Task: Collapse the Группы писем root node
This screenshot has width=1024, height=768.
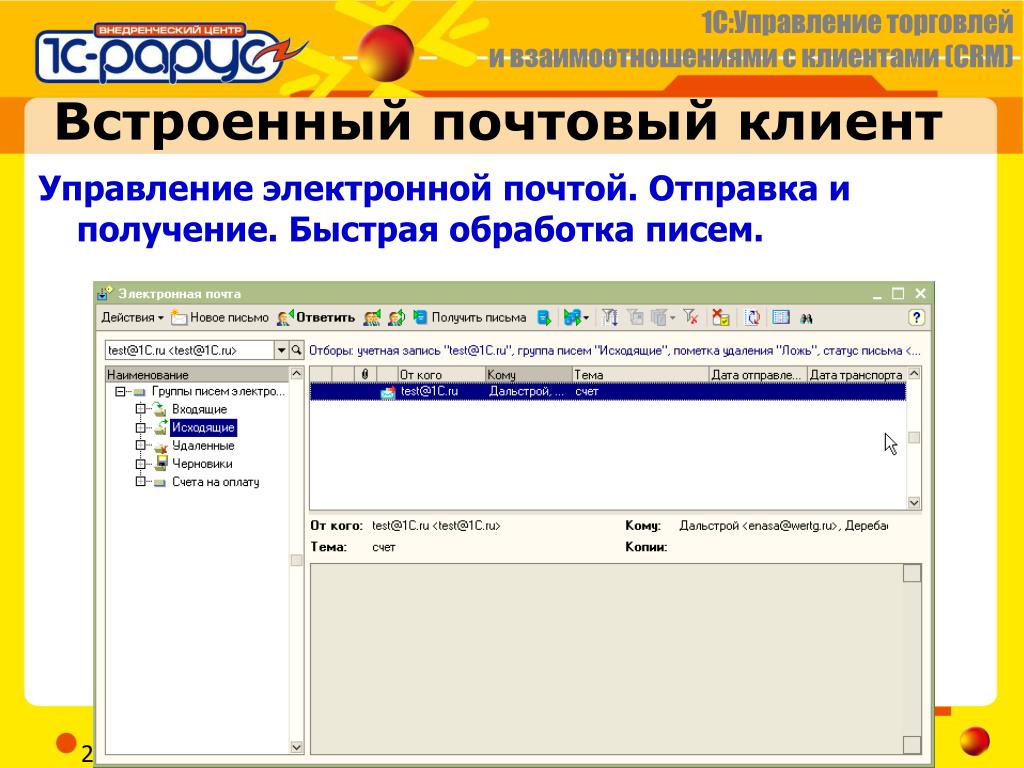Action: pyautogui.click(x=120, y=392)
